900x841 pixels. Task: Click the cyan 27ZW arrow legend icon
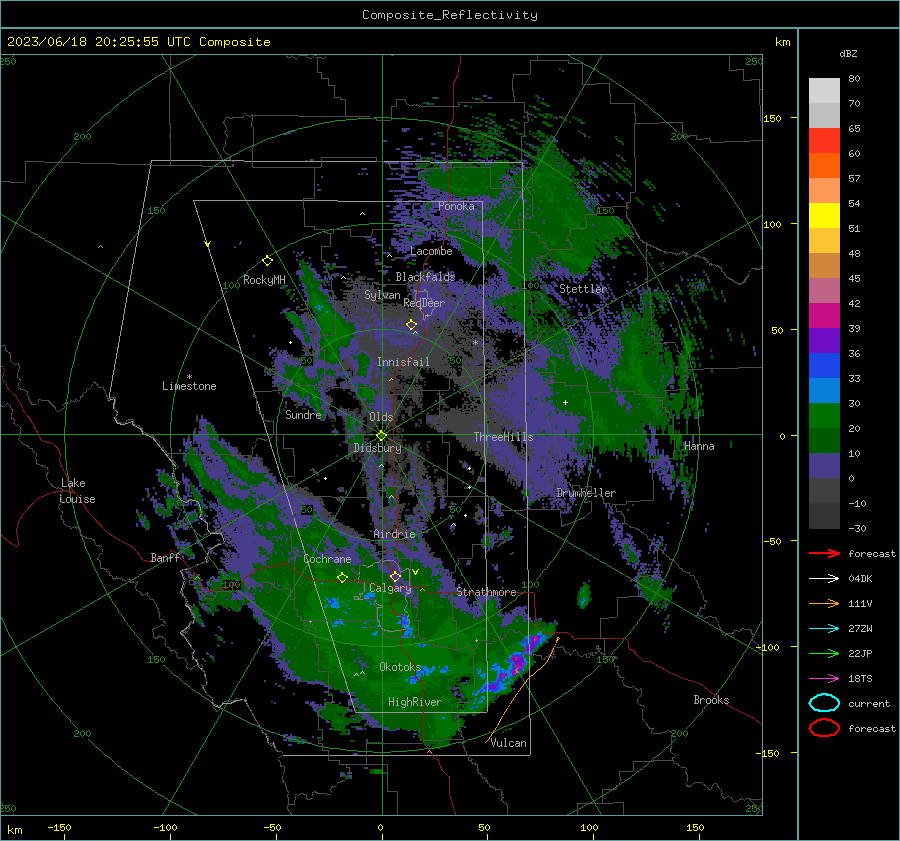click(x=824, y=629)
